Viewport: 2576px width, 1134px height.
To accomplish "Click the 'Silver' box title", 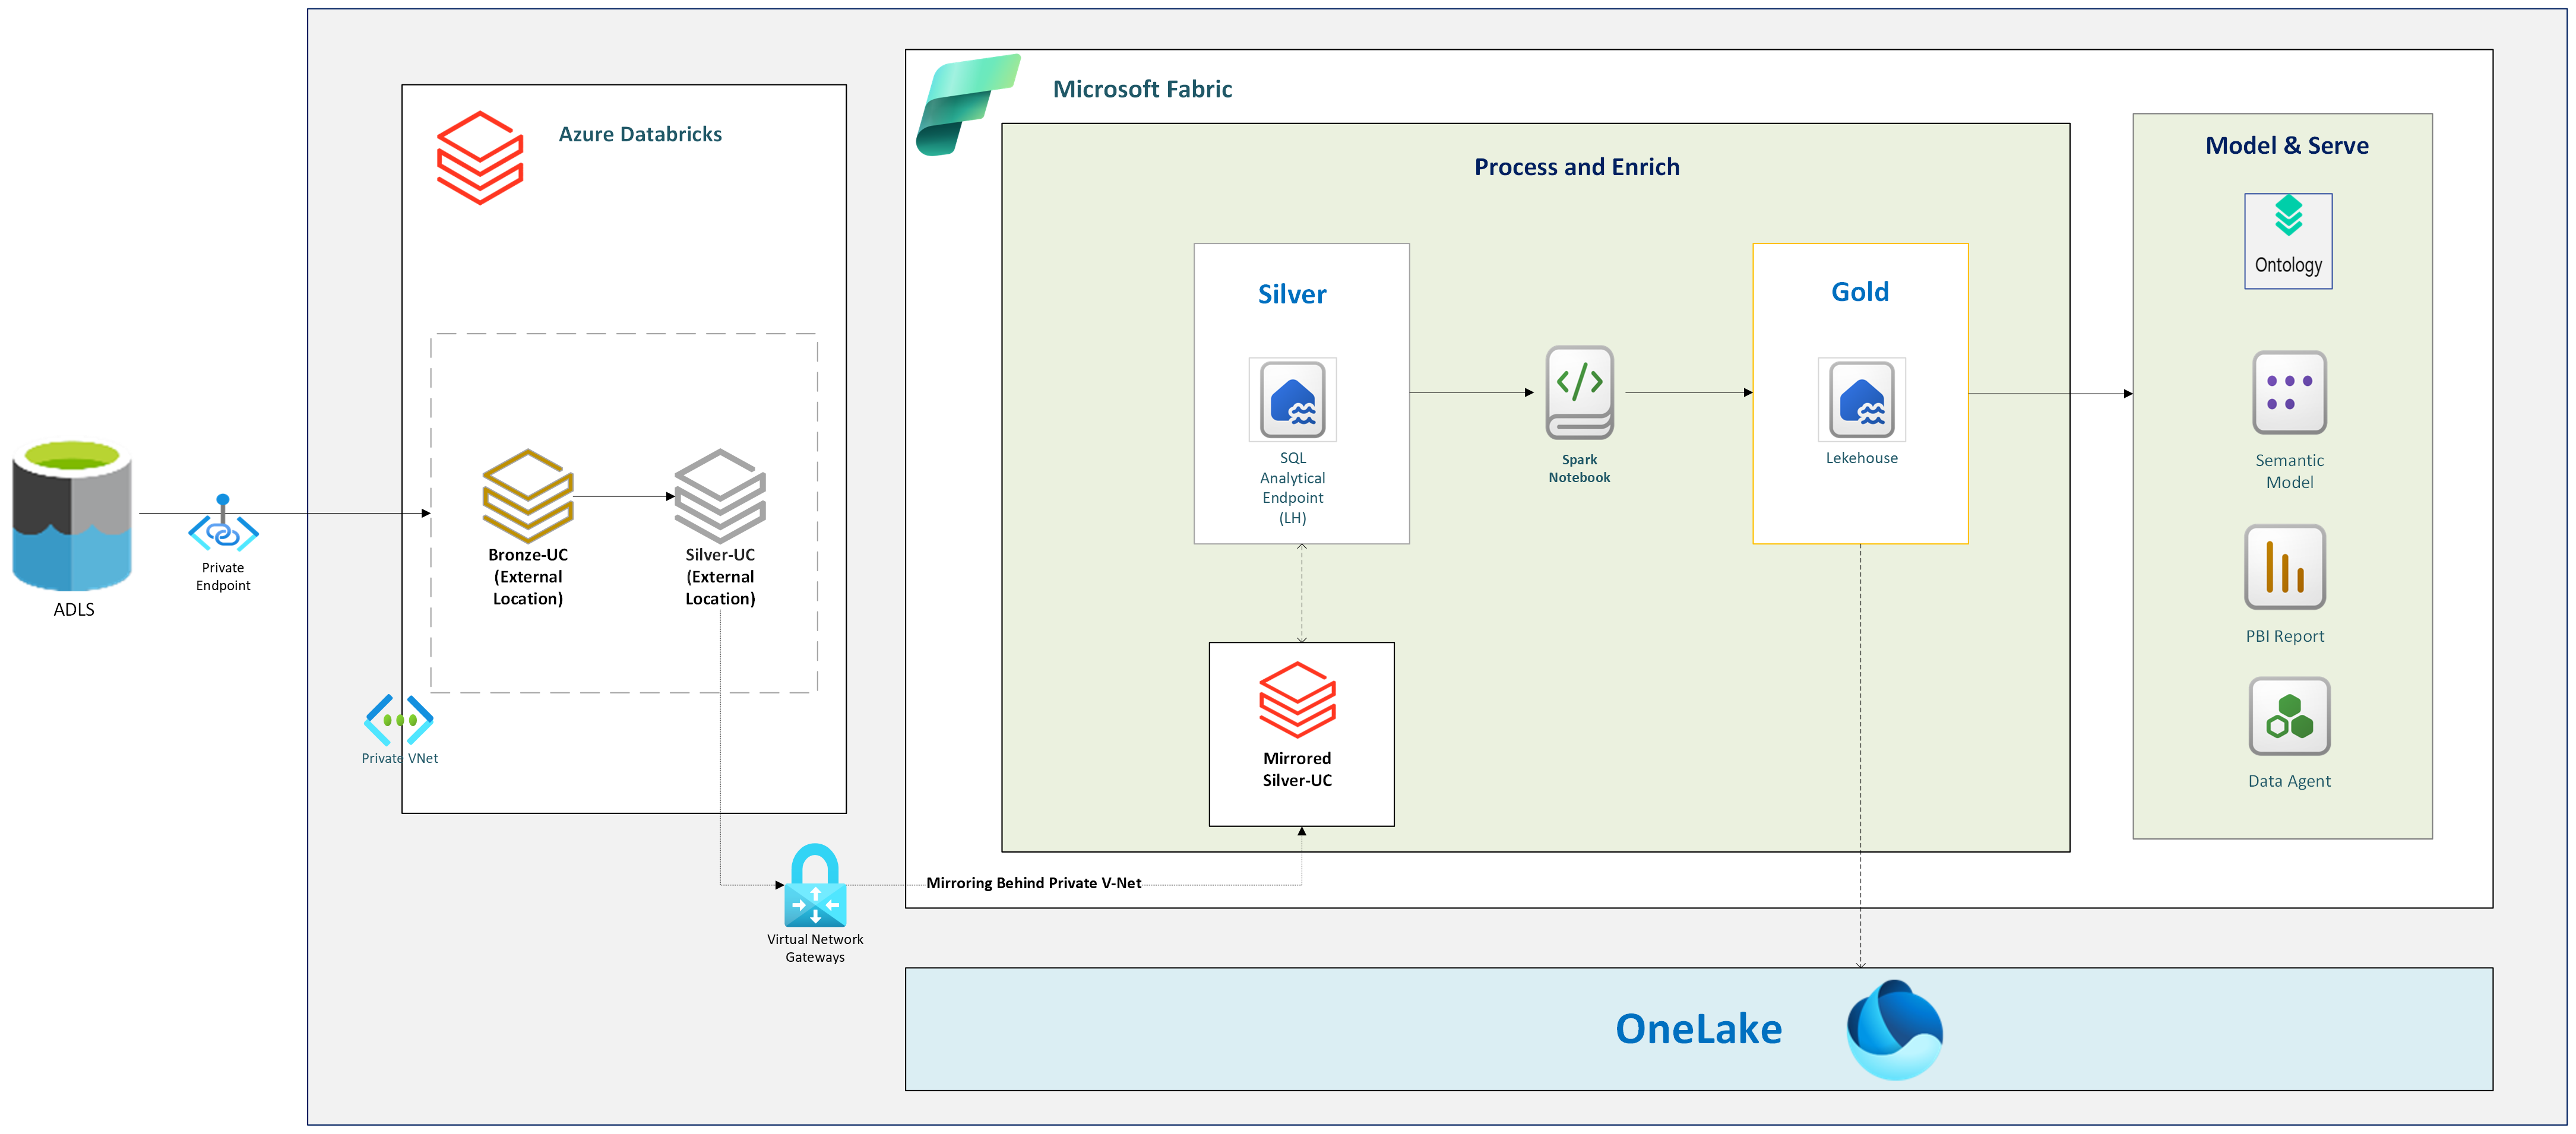I will pos(1292,294).
